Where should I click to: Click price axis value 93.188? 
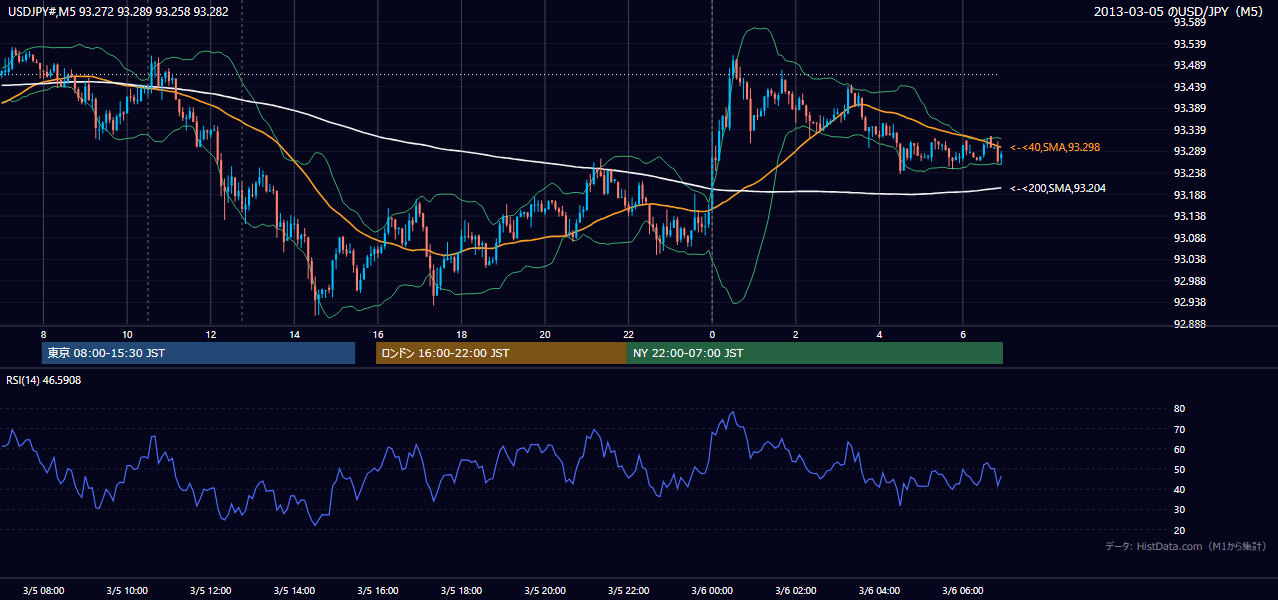click(1188, 195)
